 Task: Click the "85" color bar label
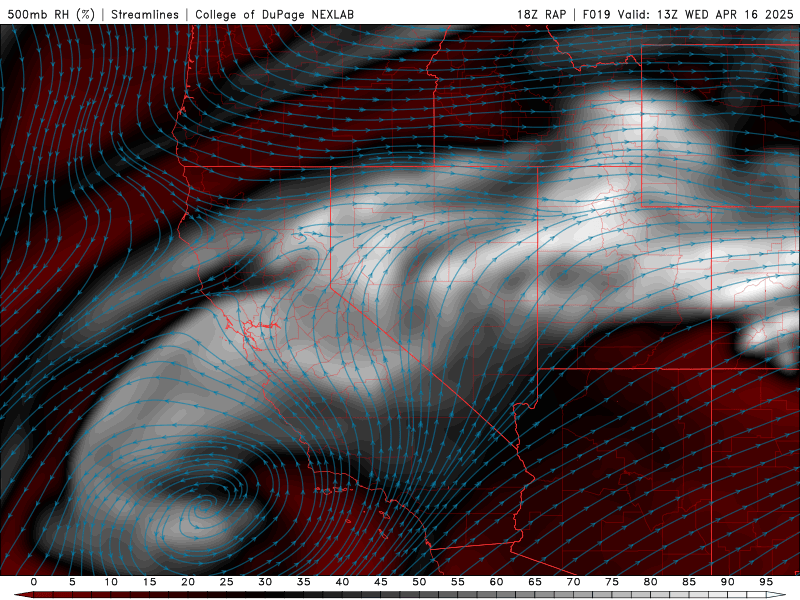point(689,582)
